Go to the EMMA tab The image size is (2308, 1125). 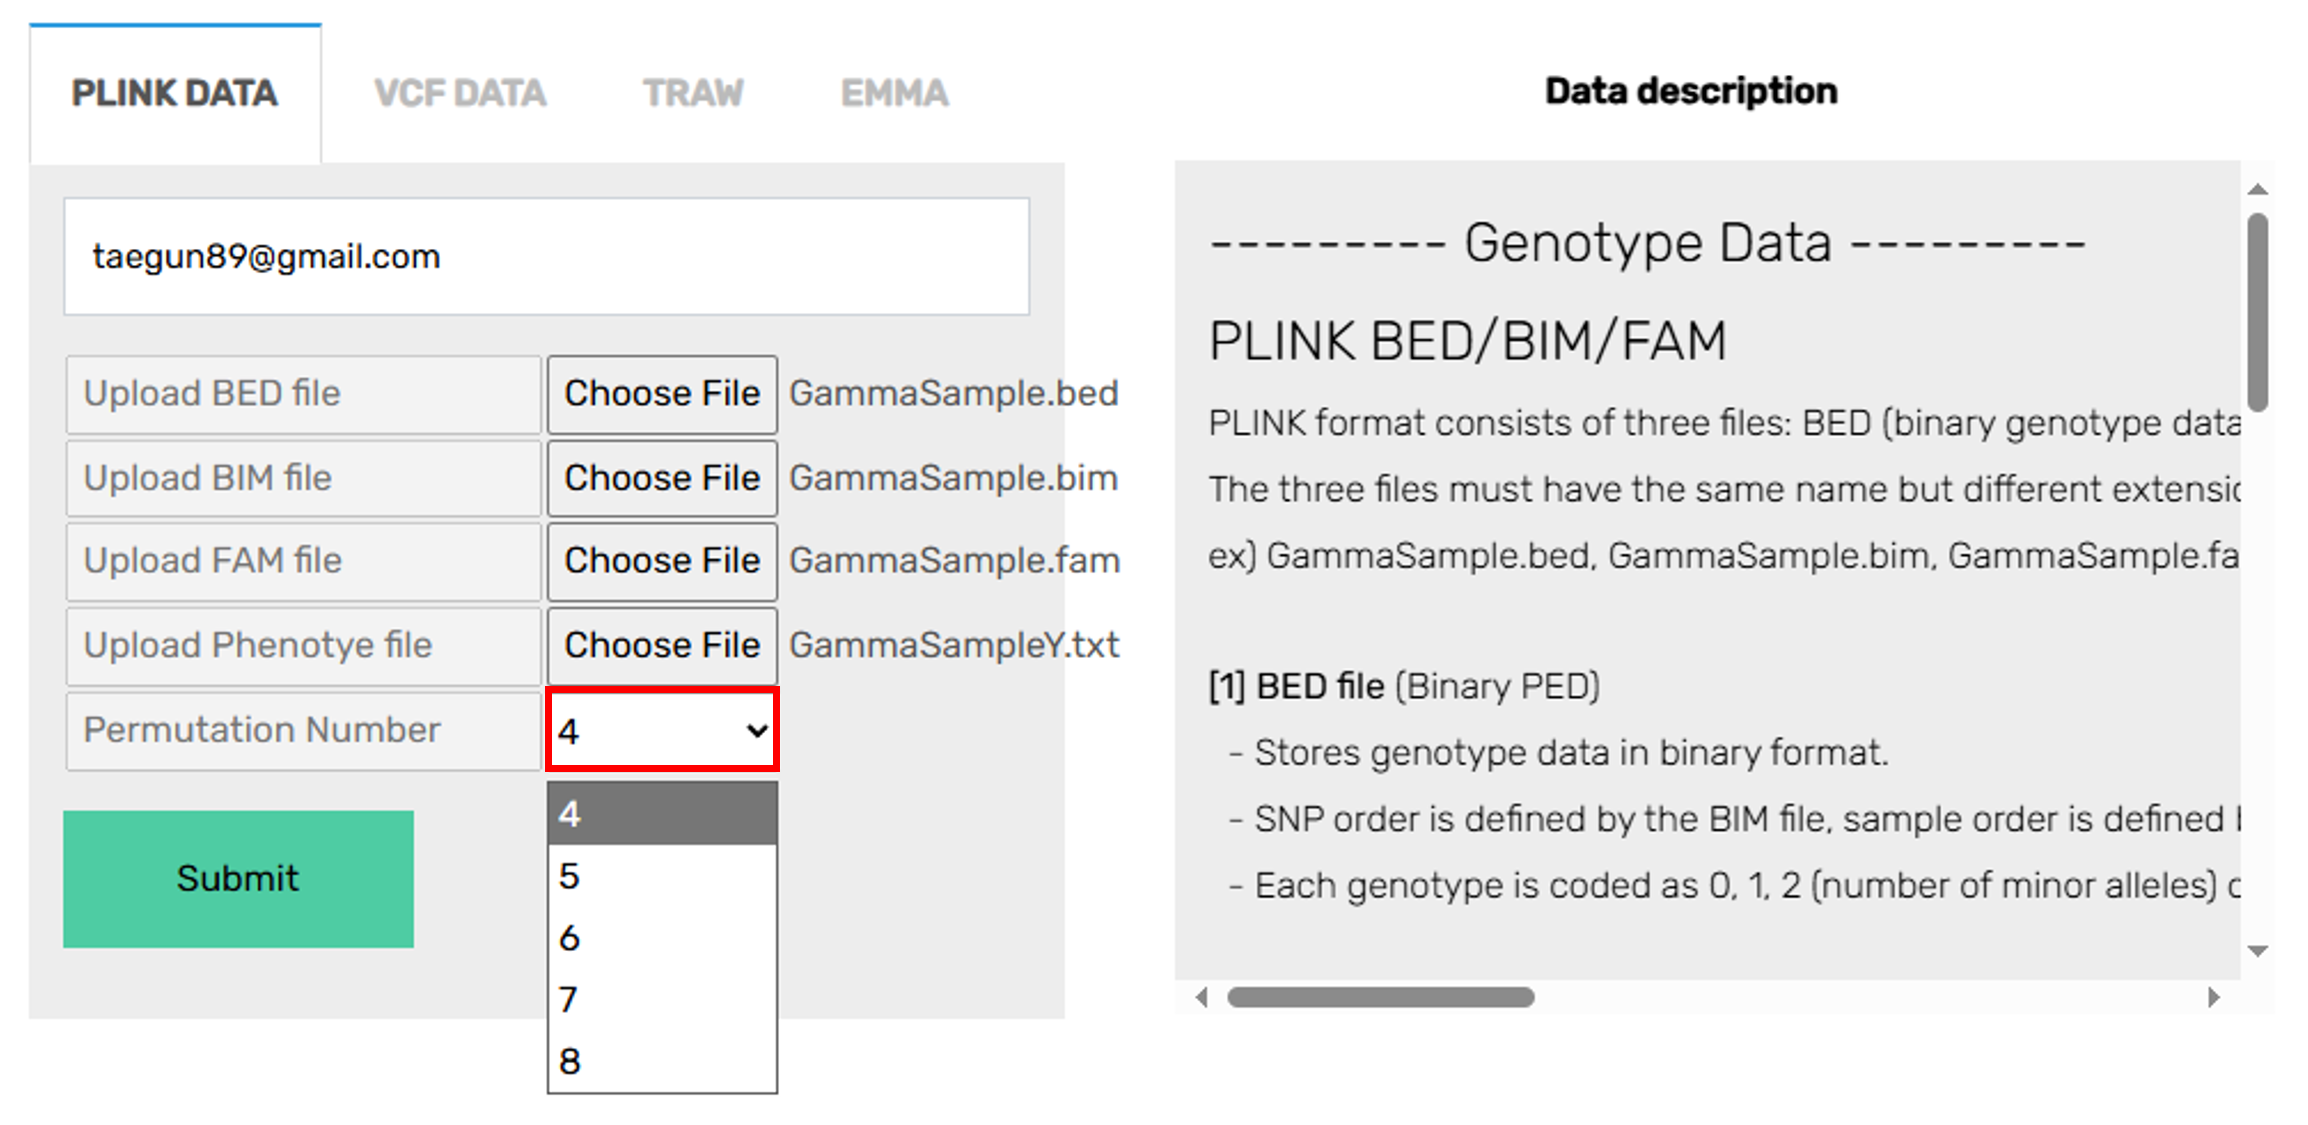pyautogui.click(x=894, y=93)
